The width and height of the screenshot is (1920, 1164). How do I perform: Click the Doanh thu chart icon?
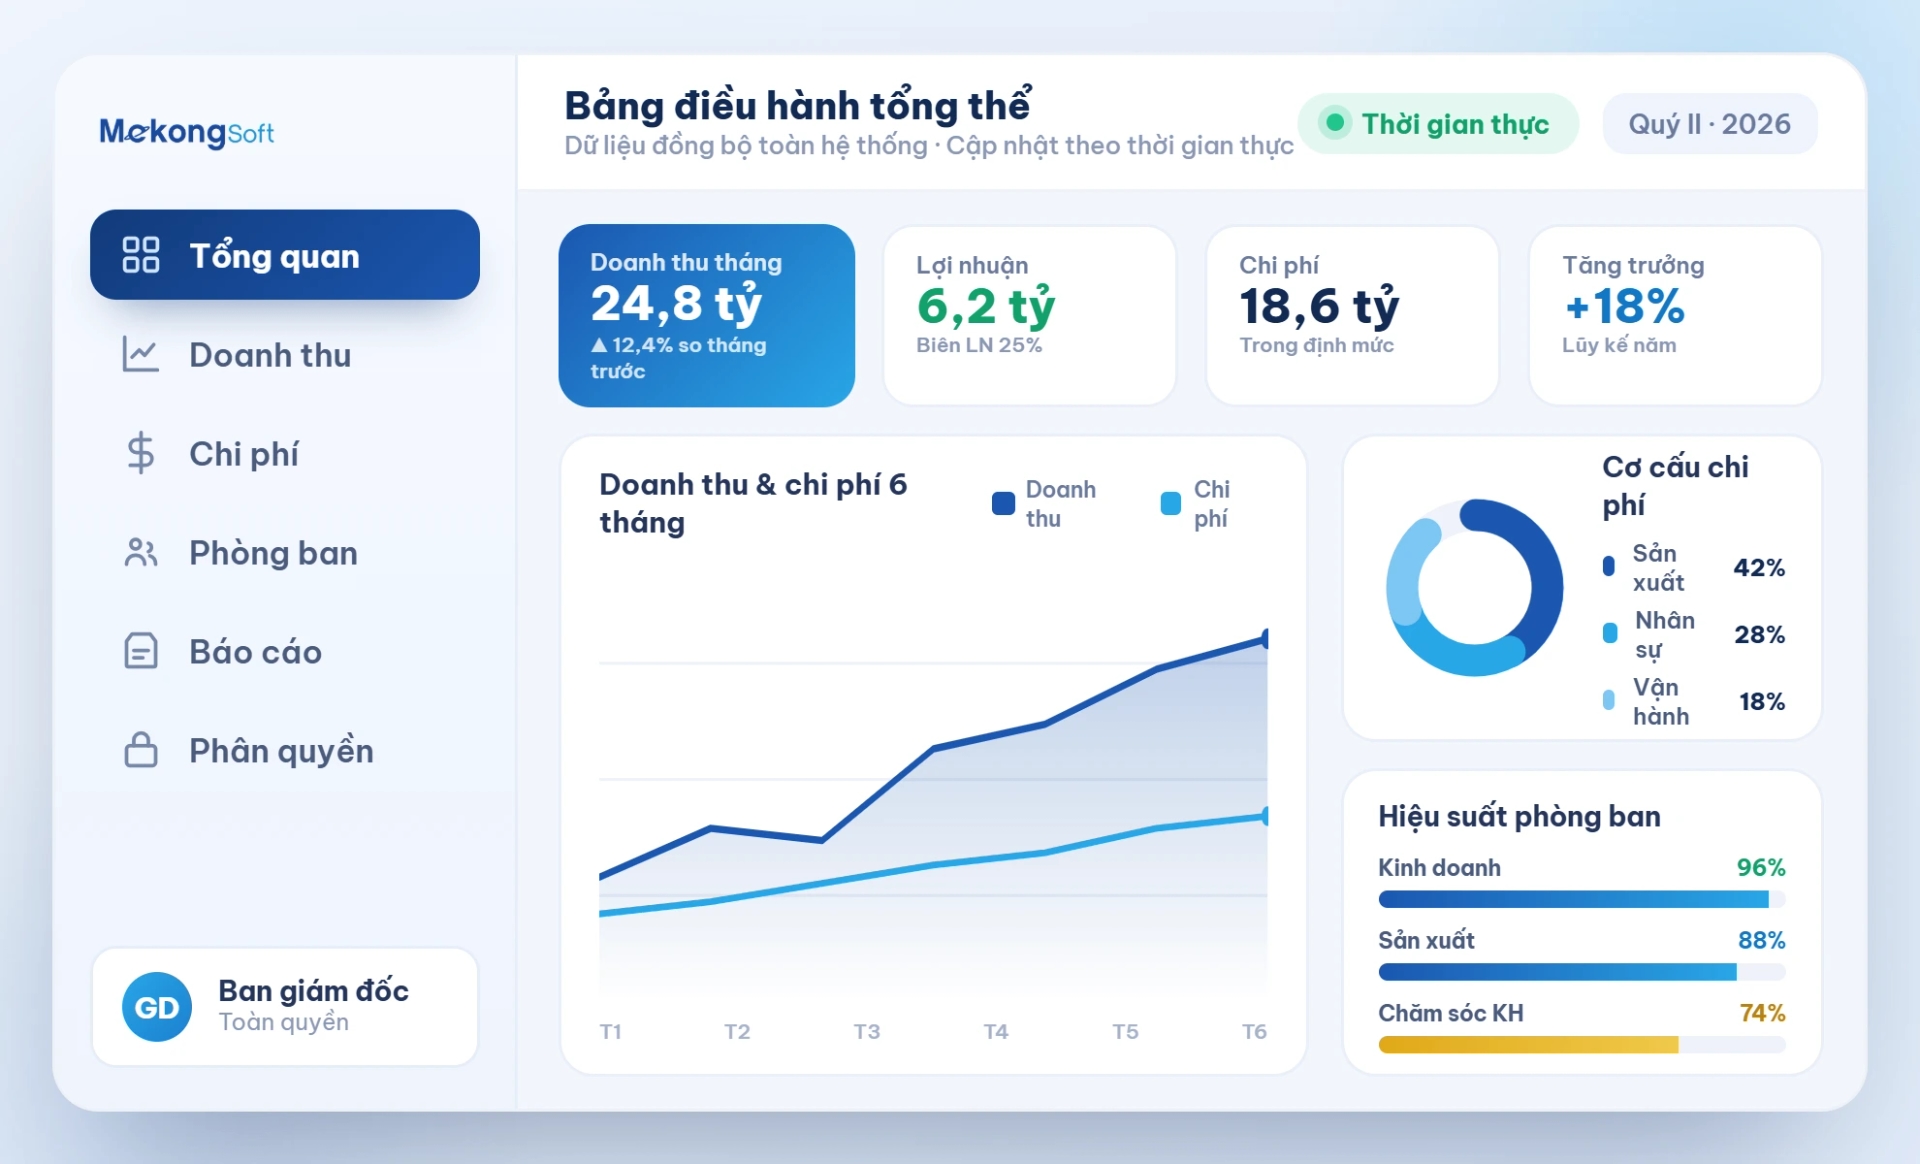point(140,354)
